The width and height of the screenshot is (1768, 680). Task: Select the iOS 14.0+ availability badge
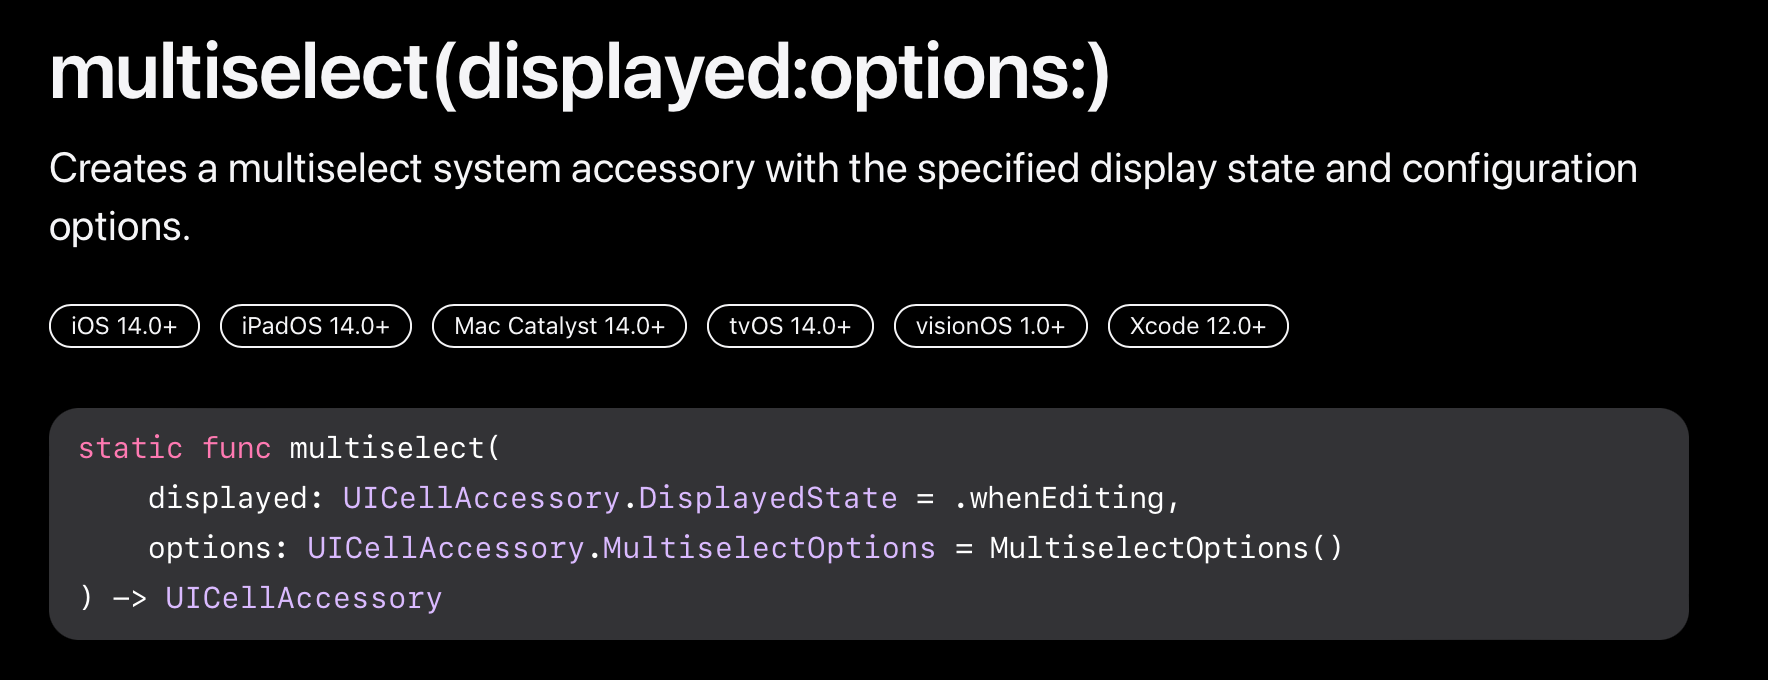coord(124,326)
